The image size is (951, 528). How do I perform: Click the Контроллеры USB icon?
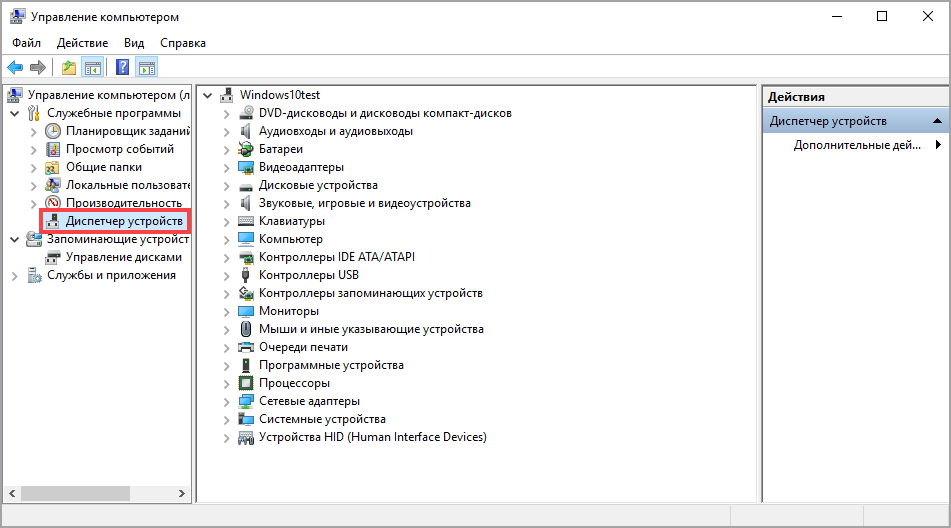[x=246, y=275]
